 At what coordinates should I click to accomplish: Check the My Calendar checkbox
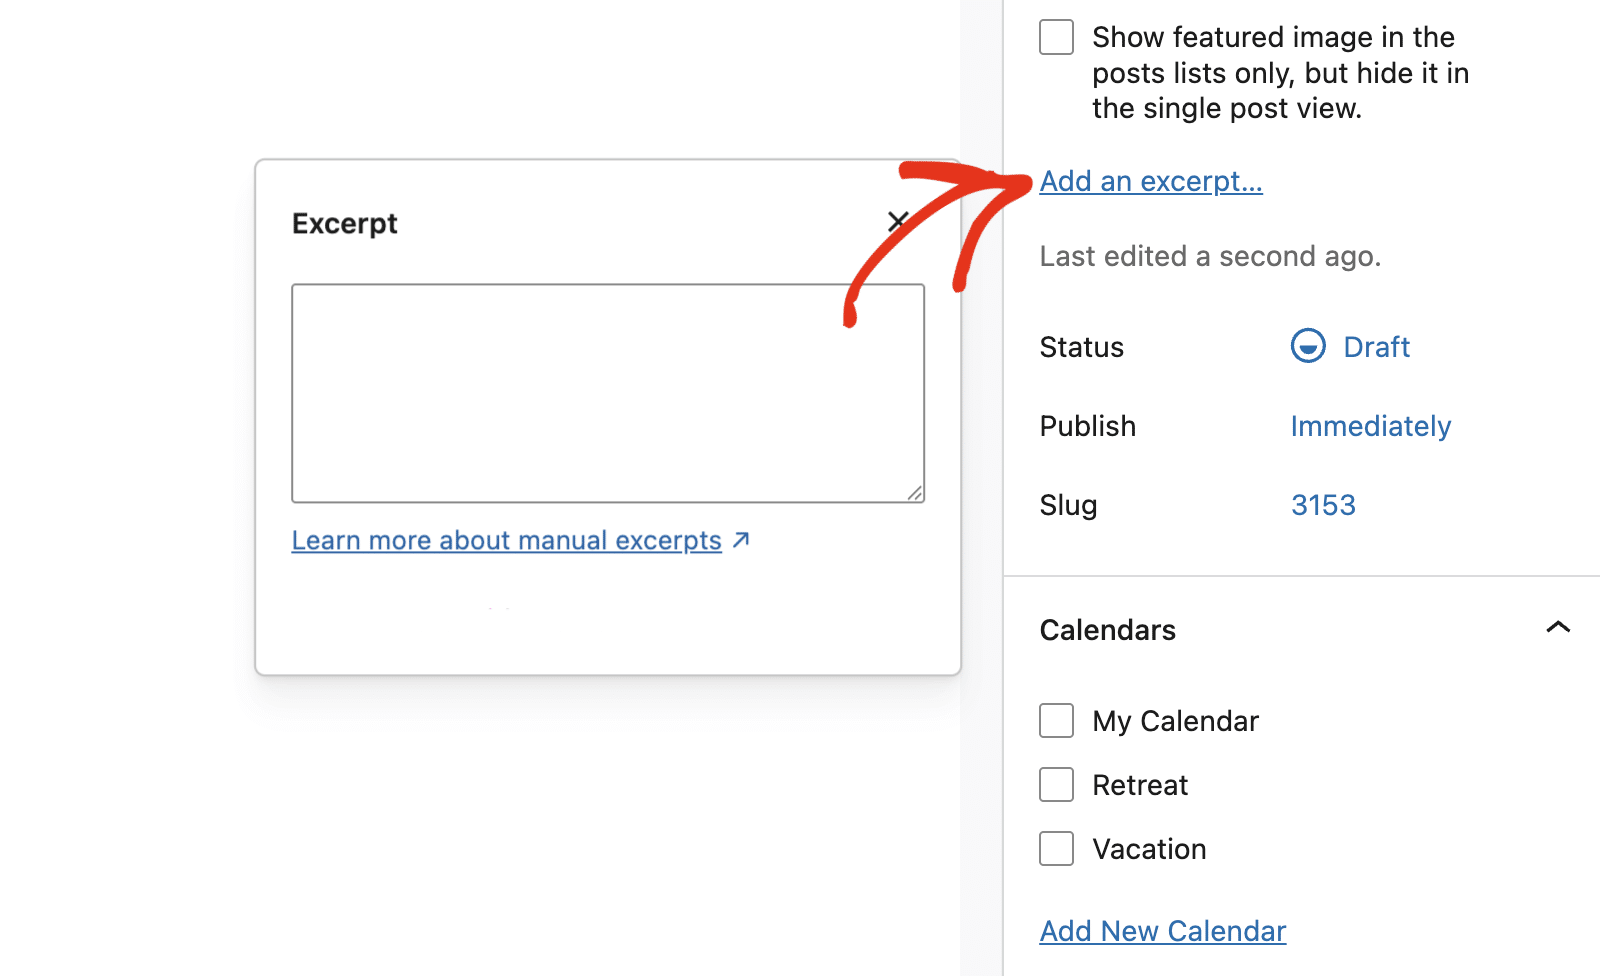(1056, 720)
